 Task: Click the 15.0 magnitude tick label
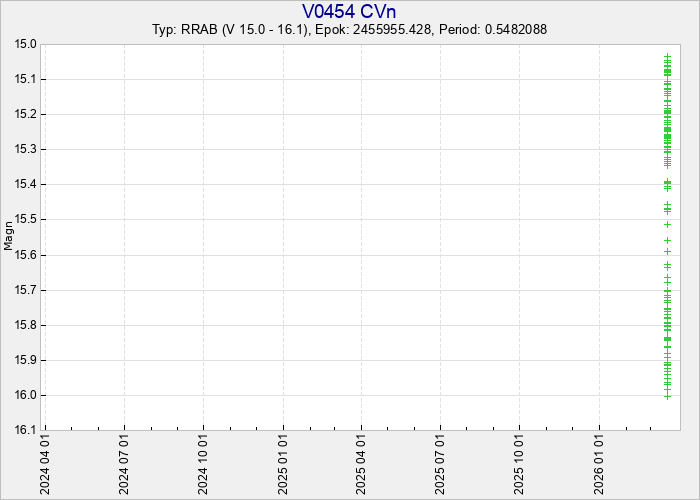(x=25, y=44)
